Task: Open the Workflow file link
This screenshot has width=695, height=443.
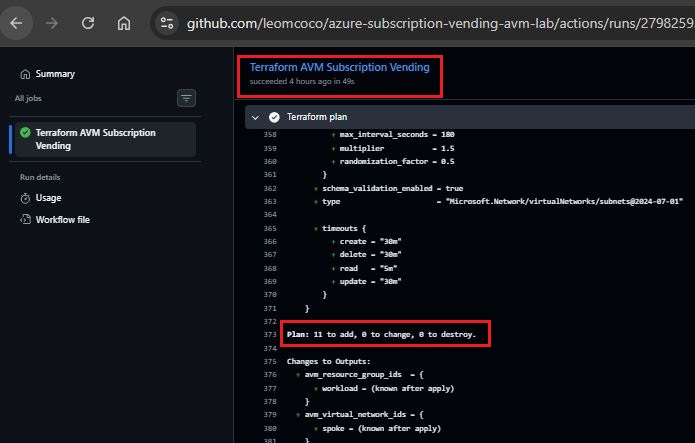Action: point(62,220)
